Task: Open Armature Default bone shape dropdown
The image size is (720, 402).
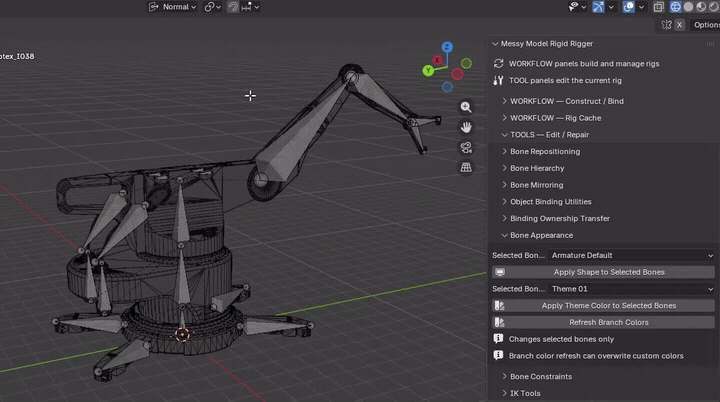Action: [631, 255]
